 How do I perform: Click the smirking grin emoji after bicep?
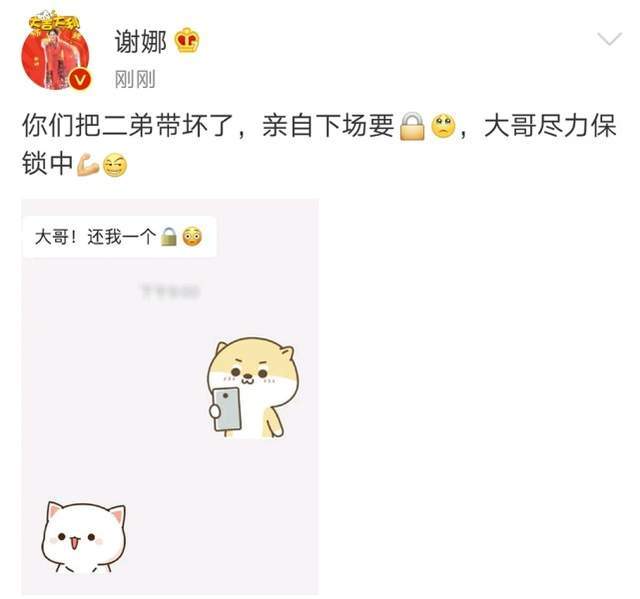pos(115,165)
